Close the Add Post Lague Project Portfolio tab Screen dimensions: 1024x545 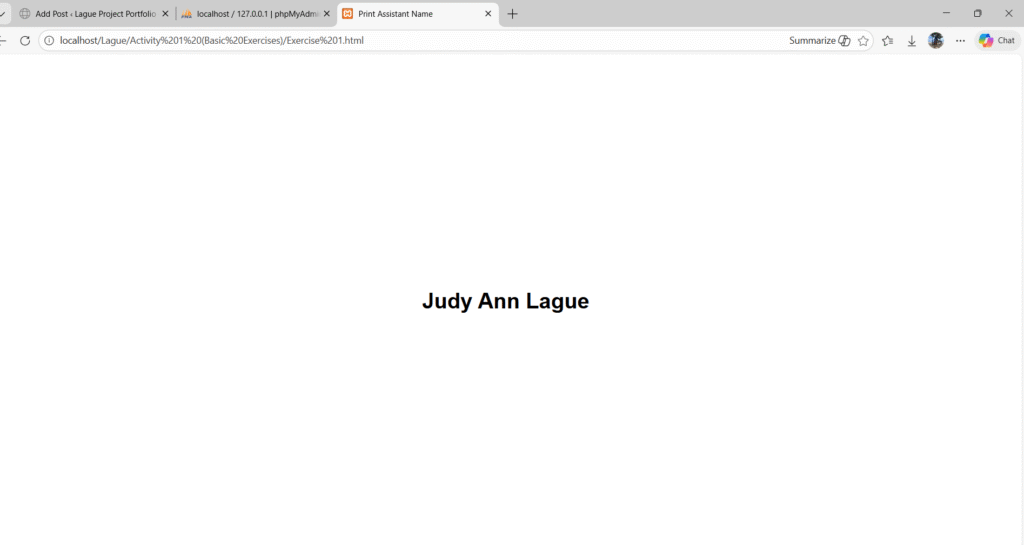(x=165, y=14)
